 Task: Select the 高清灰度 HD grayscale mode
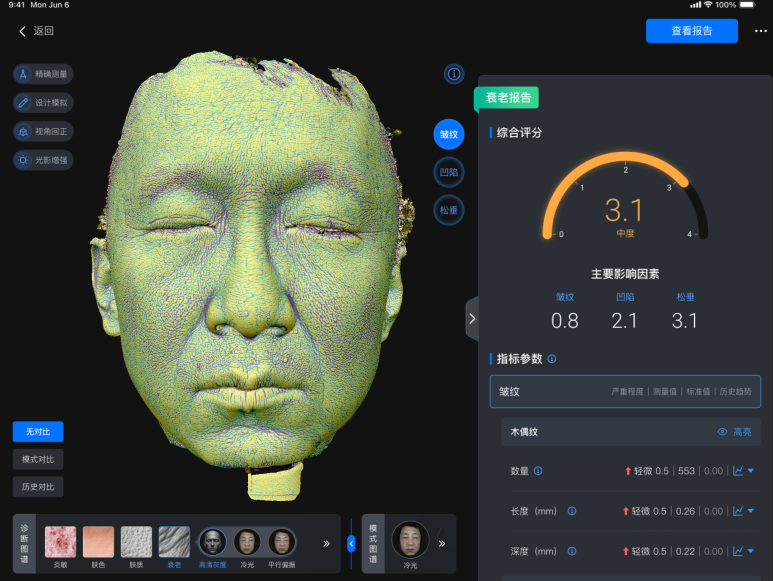coord(212,547)
